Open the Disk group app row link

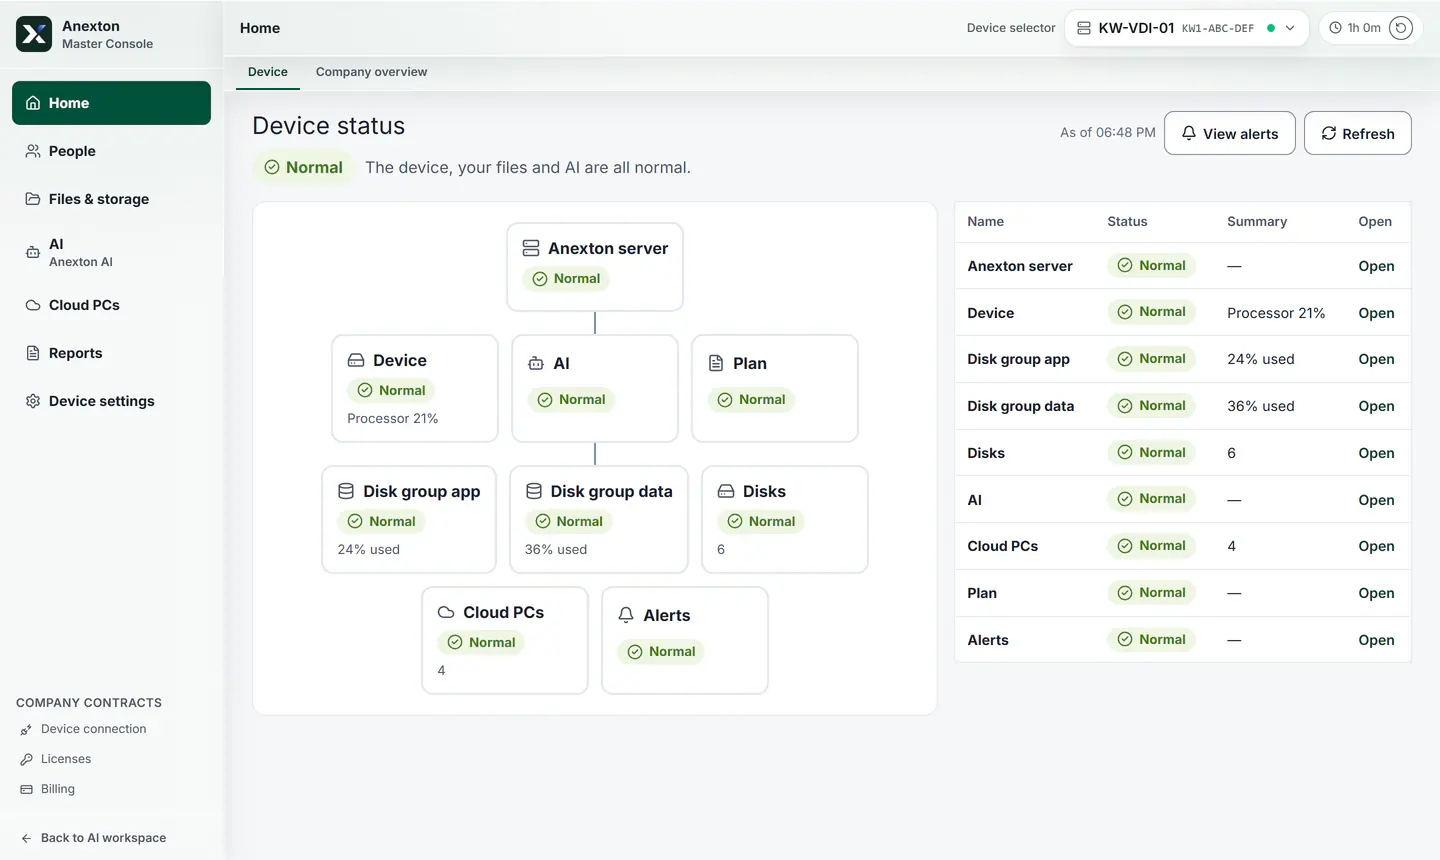[x=1376, y=359]
